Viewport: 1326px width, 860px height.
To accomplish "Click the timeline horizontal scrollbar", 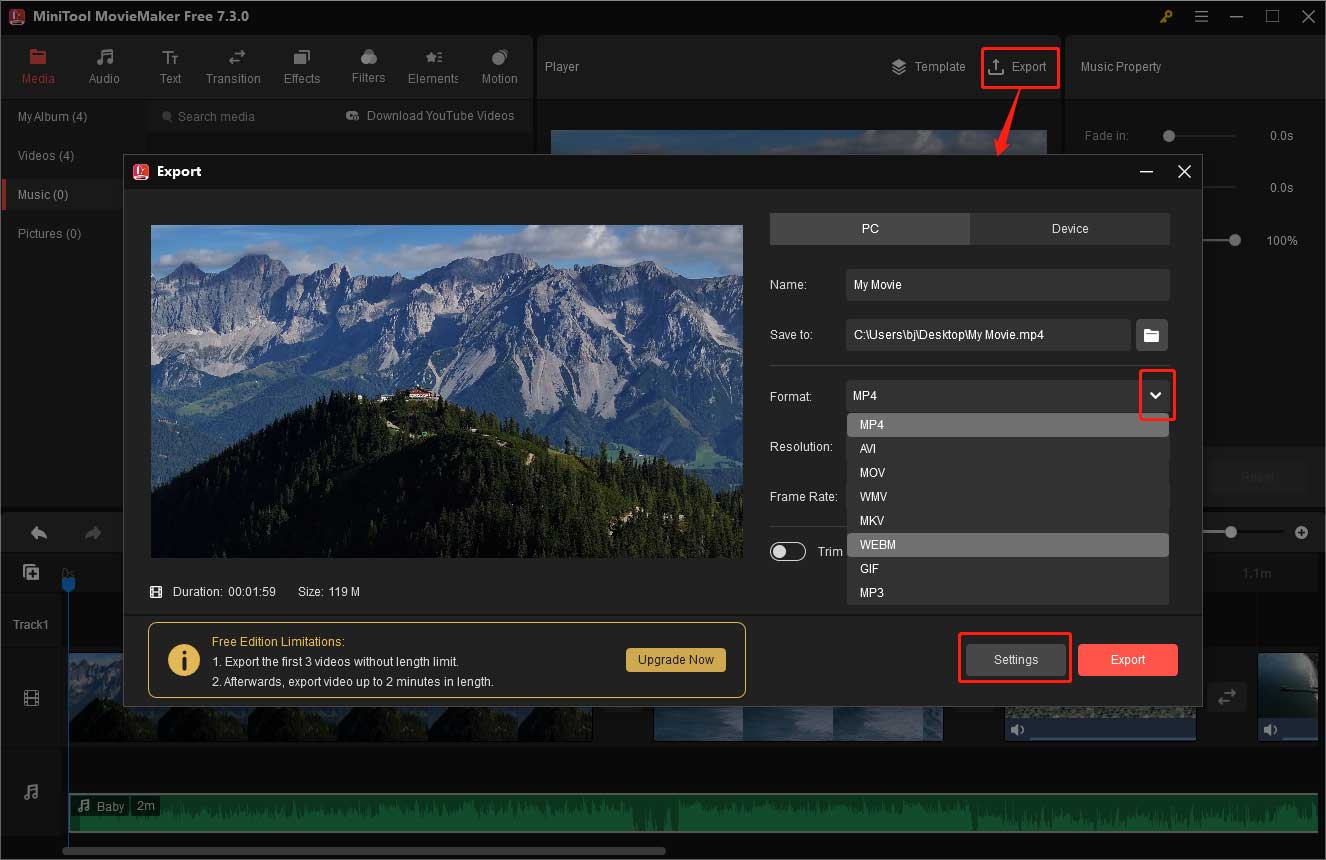I will point(364,851).
